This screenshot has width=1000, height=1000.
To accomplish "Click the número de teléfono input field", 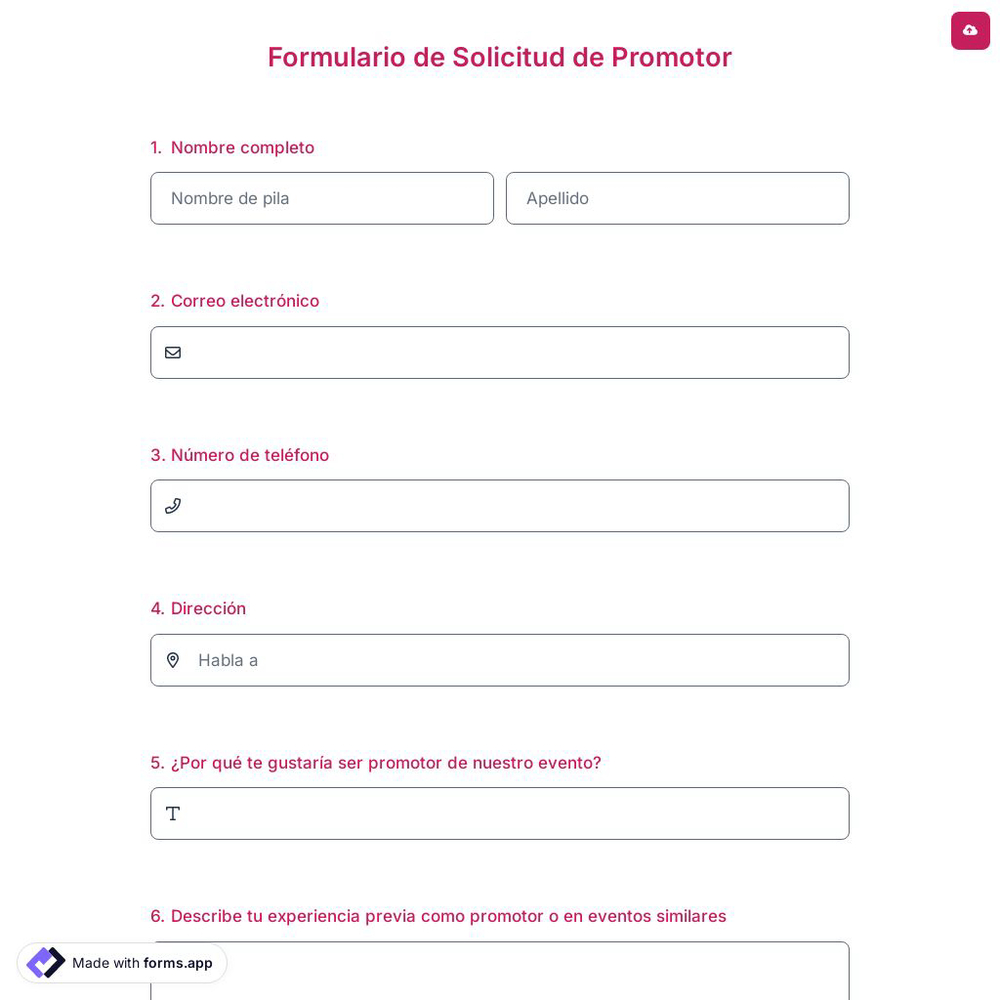I will click(520, 506).
